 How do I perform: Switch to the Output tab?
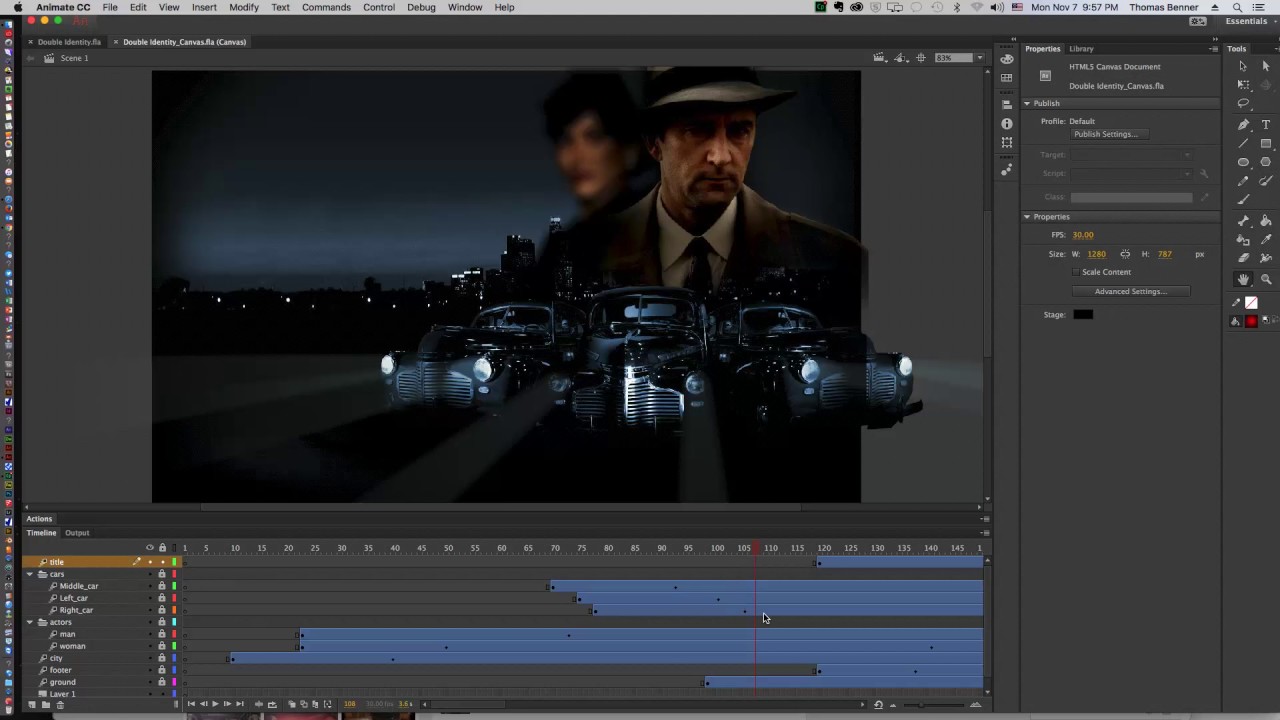point(77,533)
